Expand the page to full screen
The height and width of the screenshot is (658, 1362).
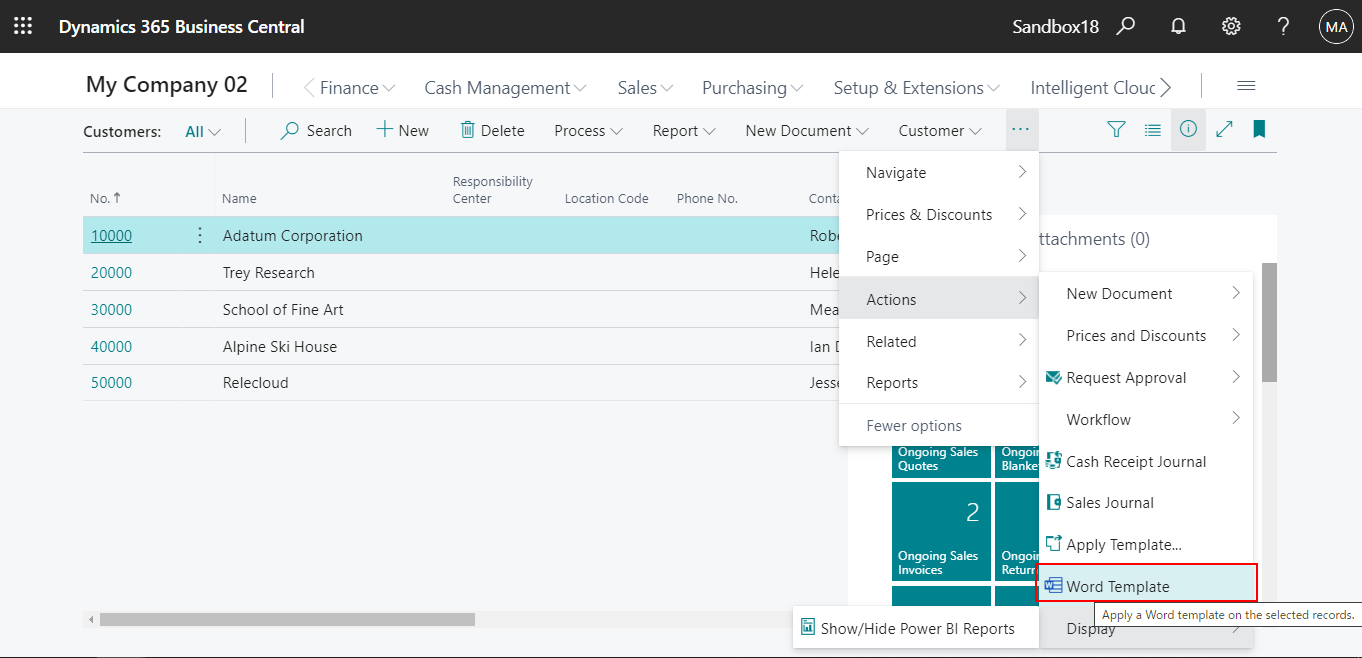point(1224,130)
